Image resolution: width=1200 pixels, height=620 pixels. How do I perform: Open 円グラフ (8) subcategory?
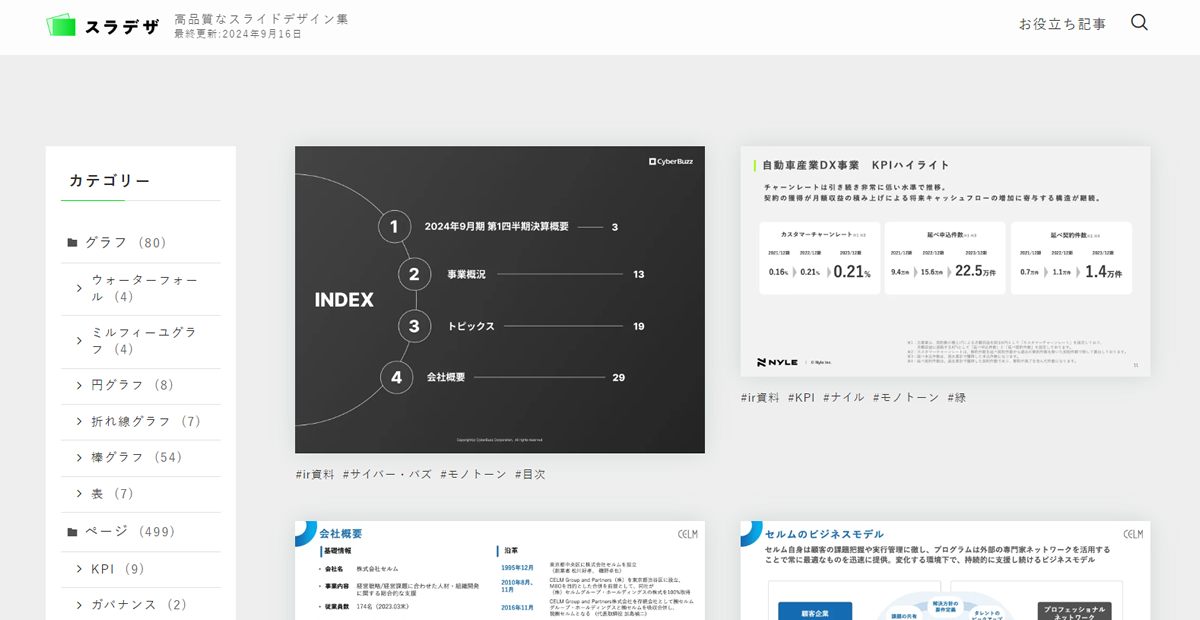[x=133, y=385]
